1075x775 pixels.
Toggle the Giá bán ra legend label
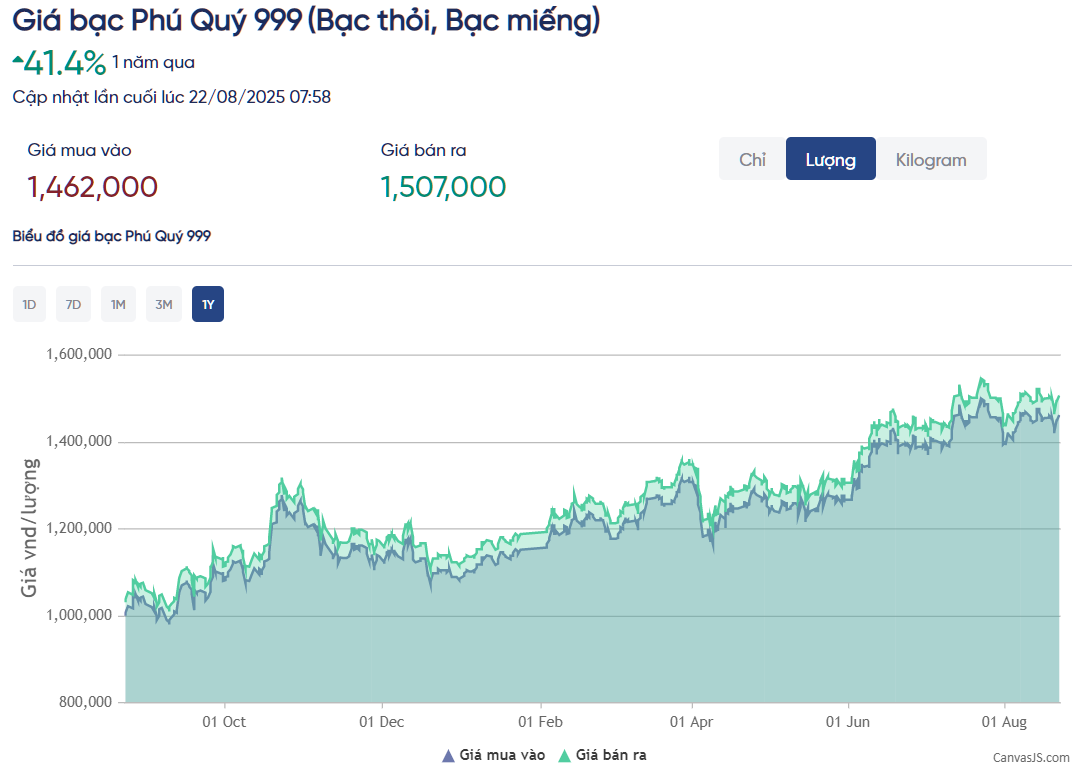tap(610, 755)
